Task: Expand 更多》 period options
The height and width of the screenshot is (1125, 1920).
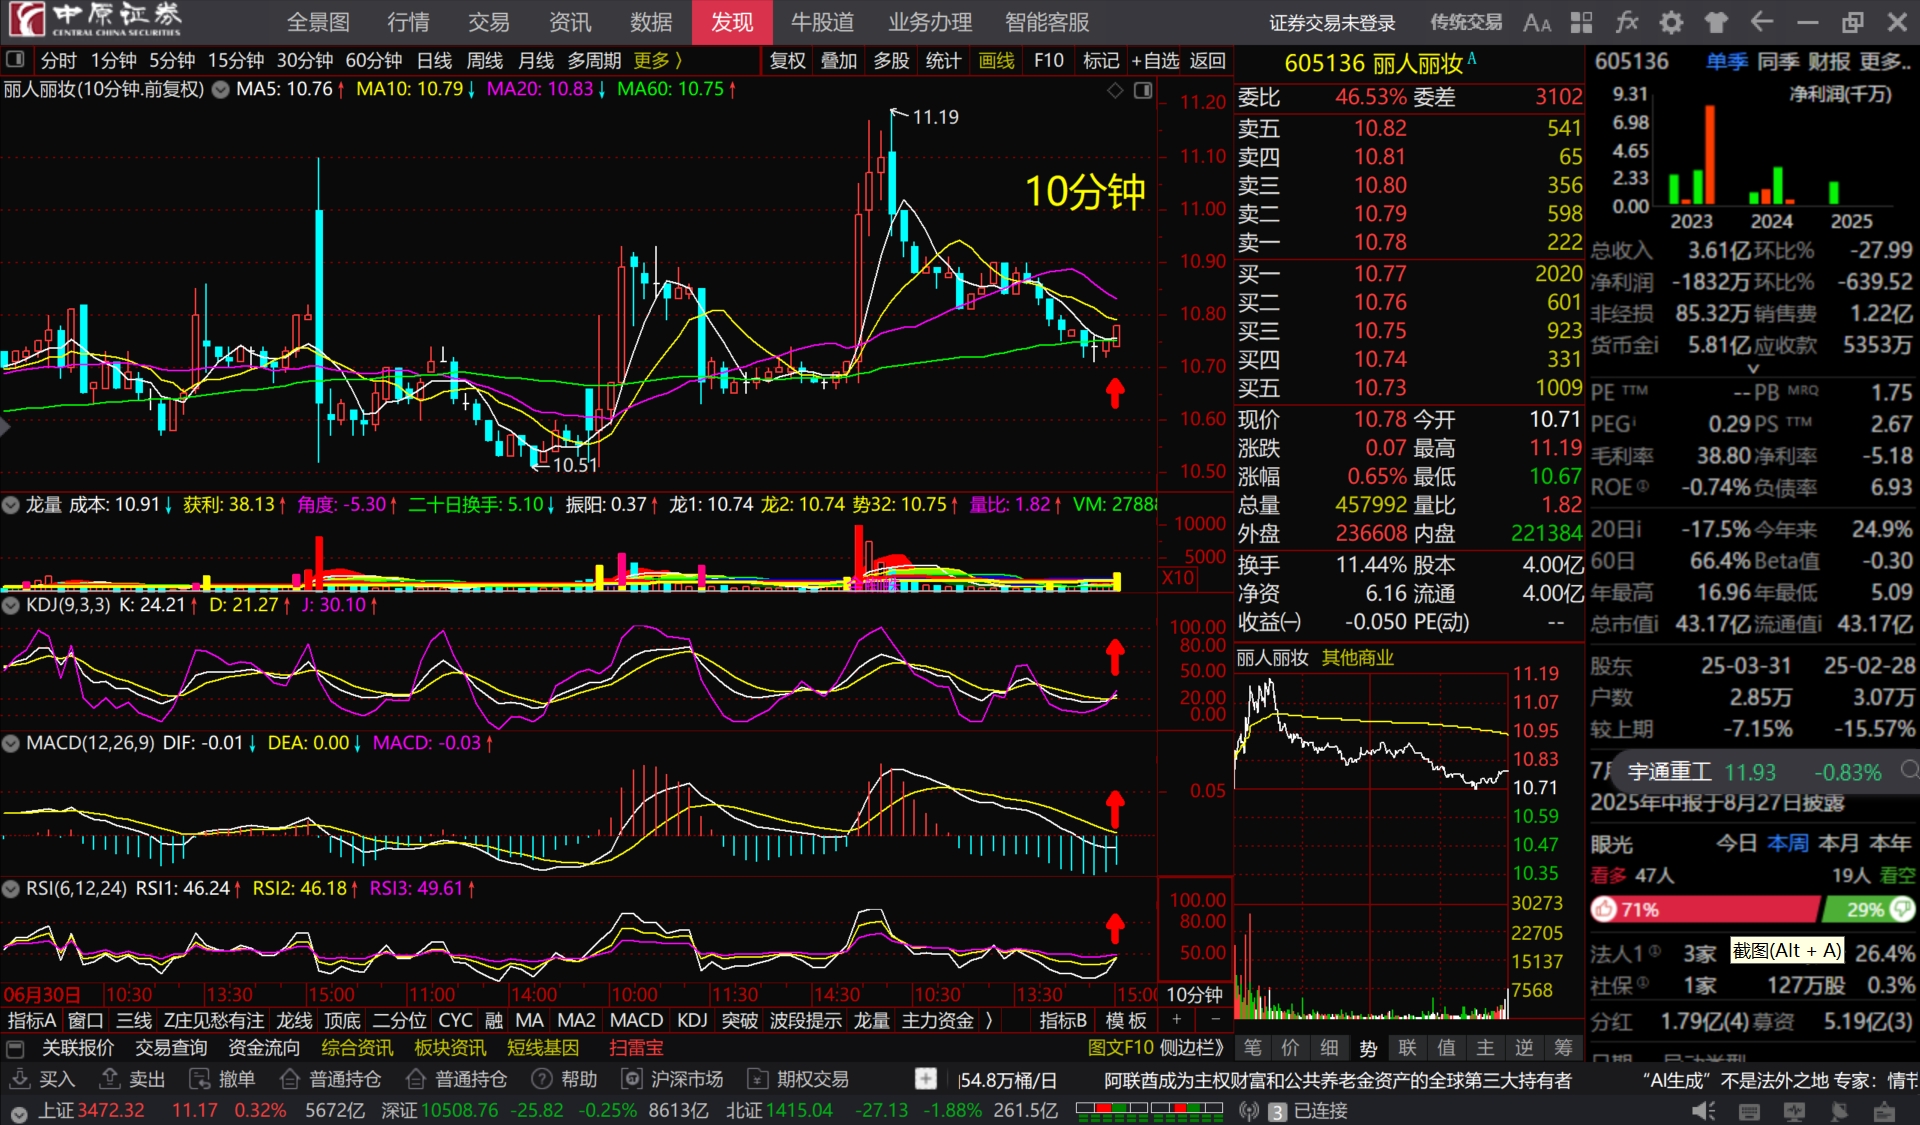Action: tap(658, 60)
